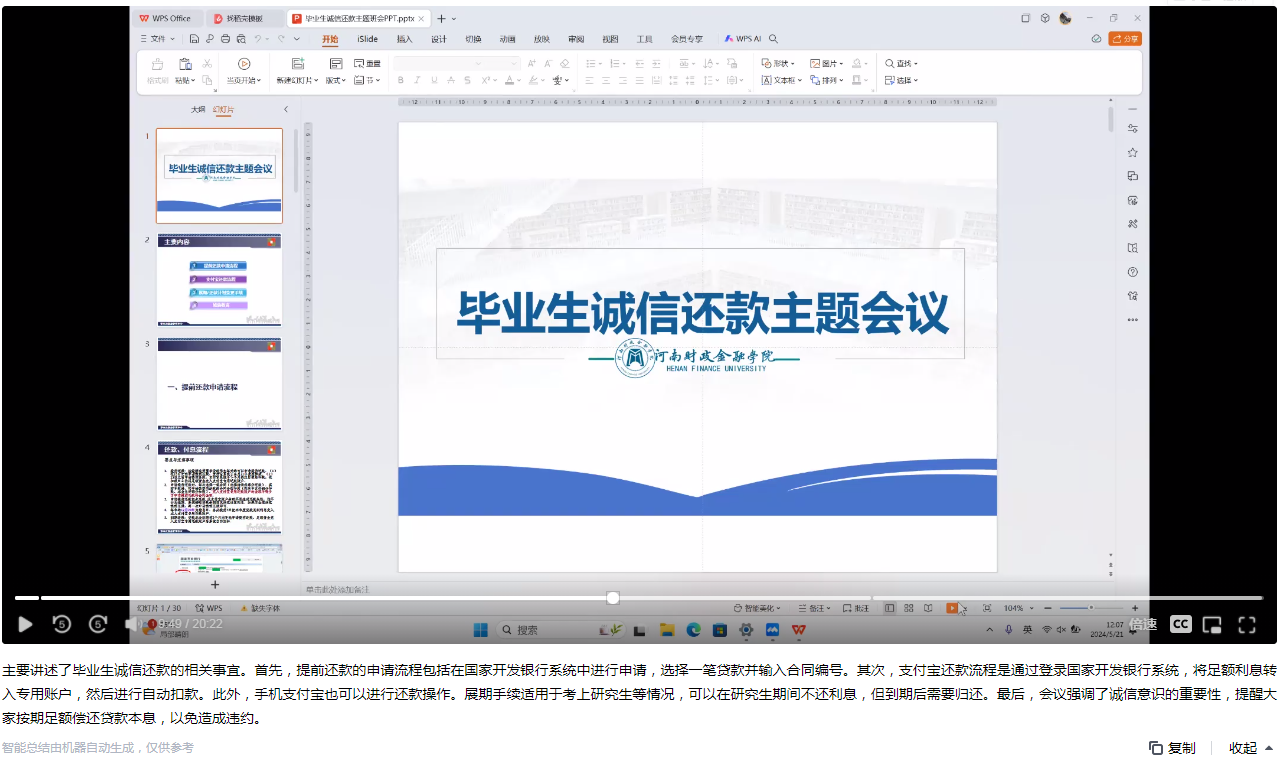Open WPS AI from the ribbon
This screenshot has height=760, width=1277.
point(743,39)
